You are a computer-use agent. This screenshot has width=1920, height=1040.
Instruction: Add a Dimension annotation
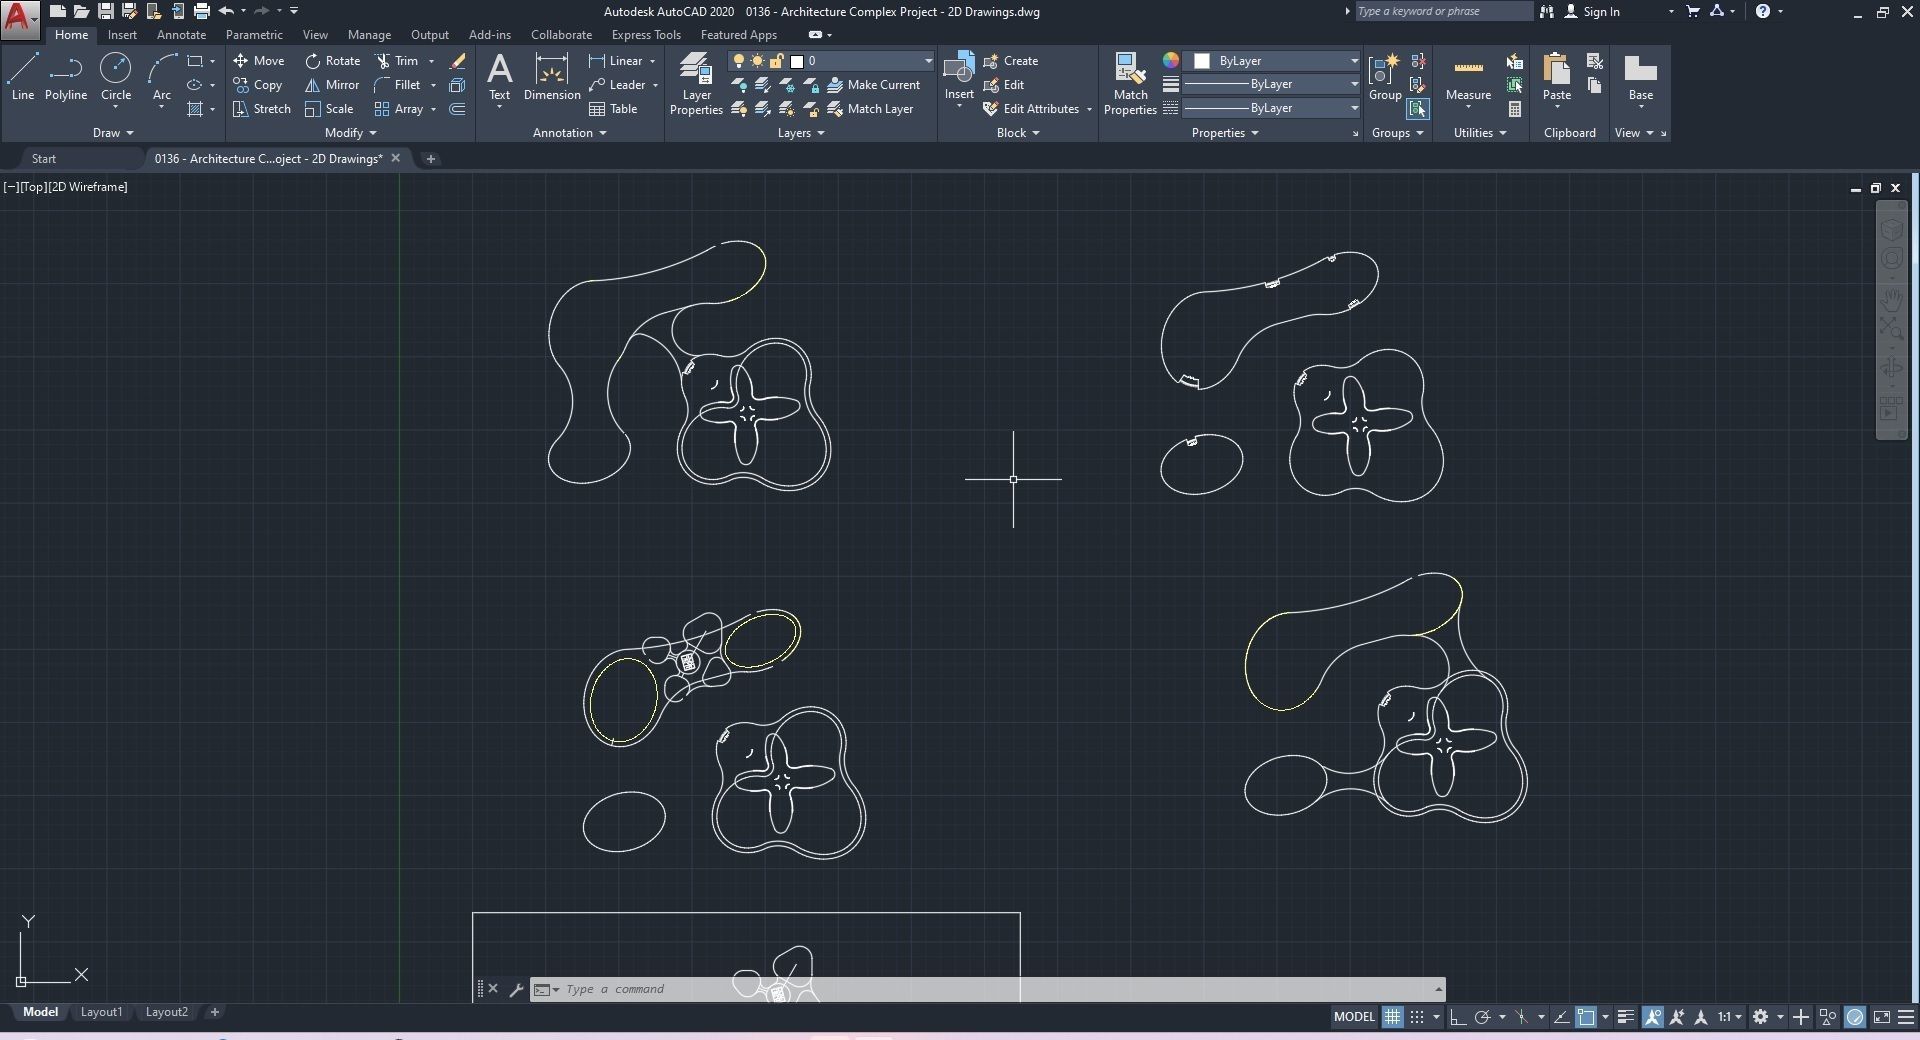(x=552, y=78)
